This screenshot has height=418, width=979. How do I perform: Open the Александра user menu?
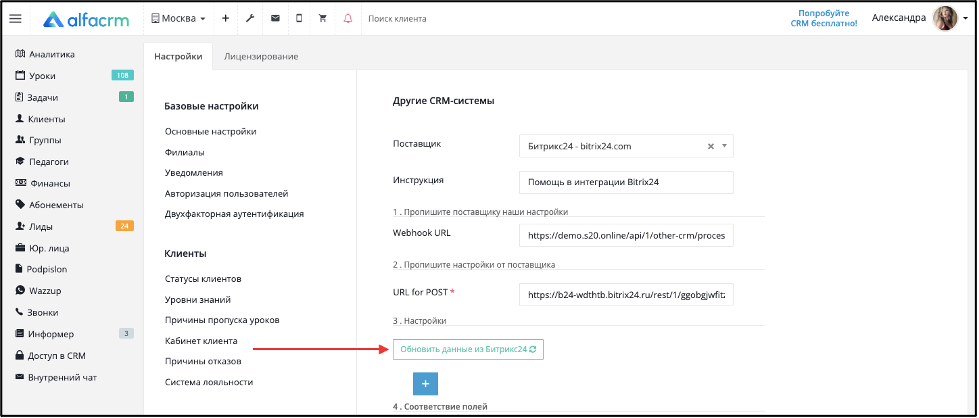tap(898, 18)
